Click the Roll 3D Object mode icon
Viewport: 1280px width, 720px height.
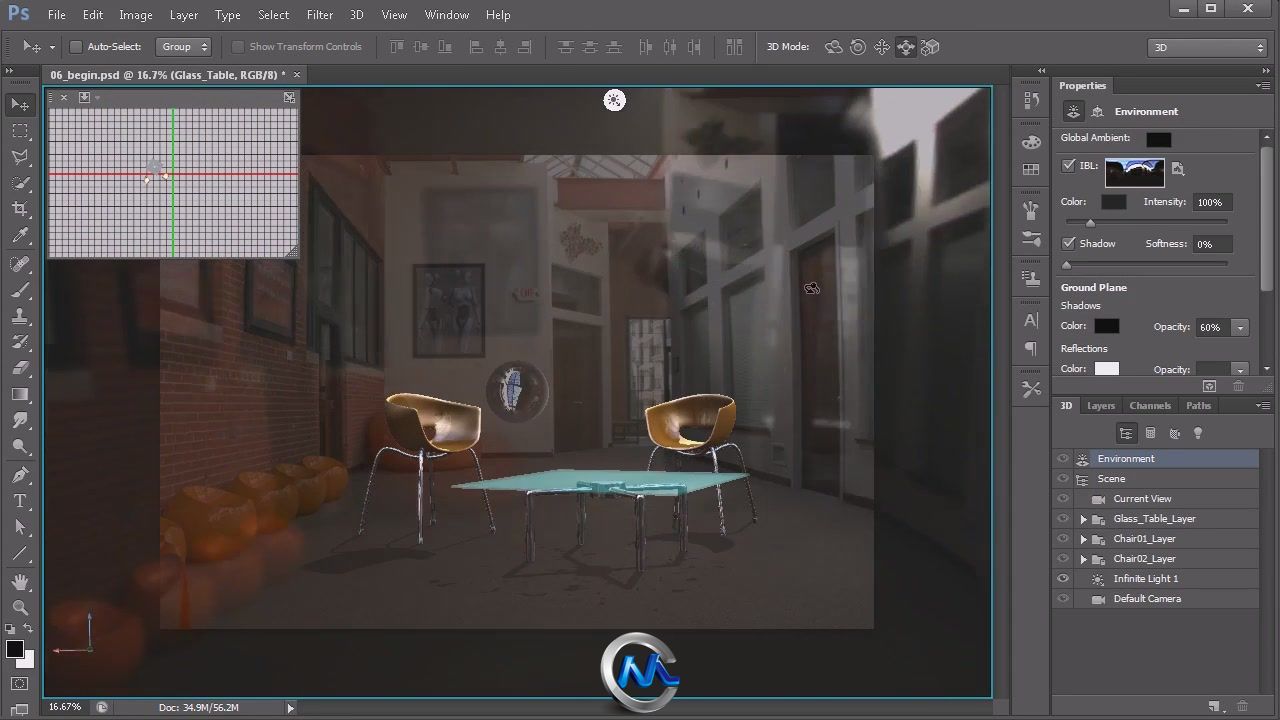click(x=858, y=47)
